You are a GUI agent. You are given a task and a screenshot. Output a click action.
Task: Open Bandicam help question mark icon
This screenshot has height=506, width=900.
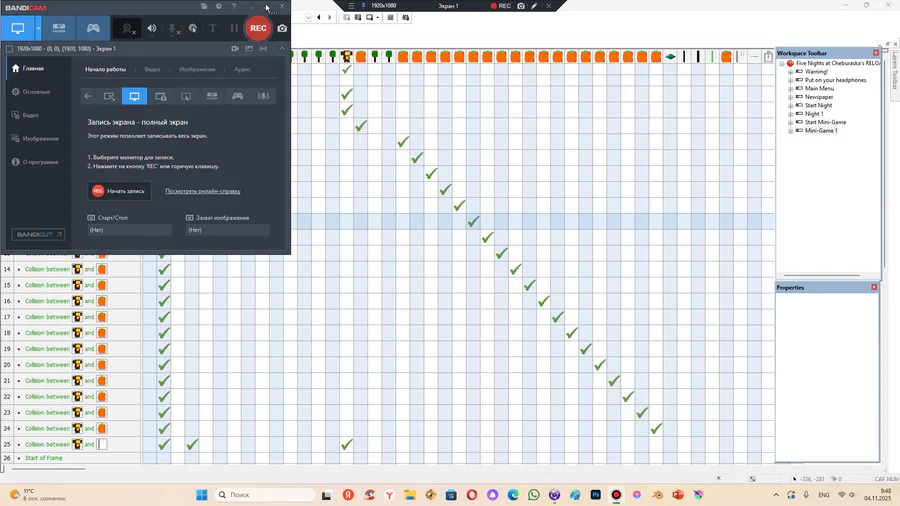click(234, 6)
